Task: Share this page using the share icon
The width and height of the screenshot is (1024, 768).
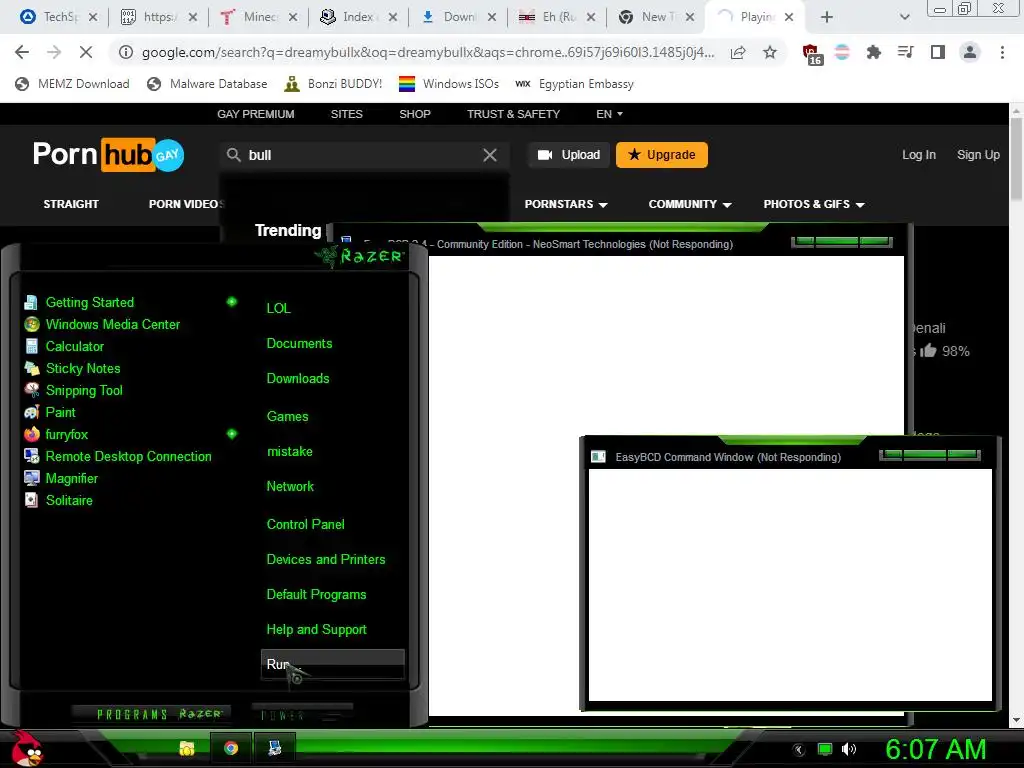Action: (738, 52)
